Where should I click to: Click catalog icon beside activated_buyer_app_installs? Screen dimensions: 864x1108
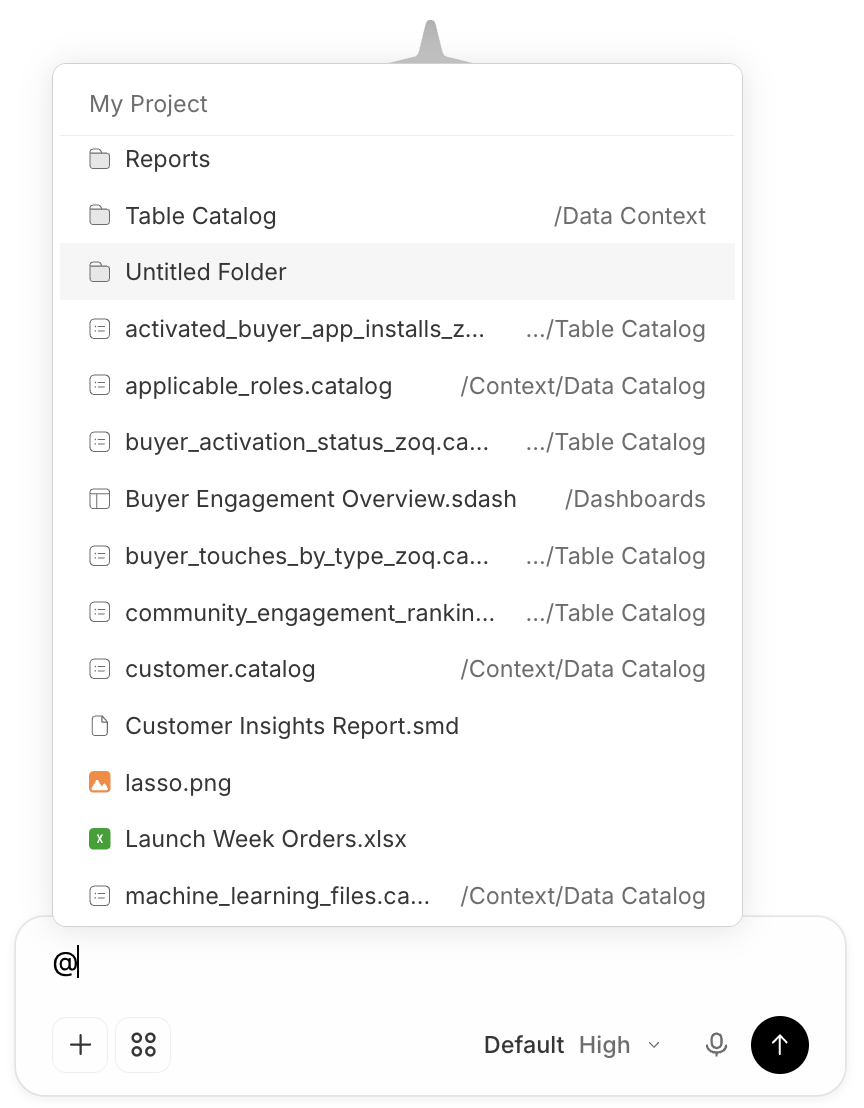100,329
